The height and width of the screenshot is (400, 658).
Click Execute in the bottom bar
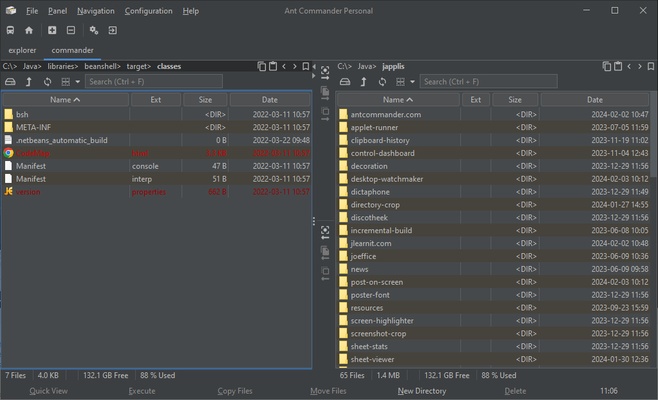[x=142, y=391]
